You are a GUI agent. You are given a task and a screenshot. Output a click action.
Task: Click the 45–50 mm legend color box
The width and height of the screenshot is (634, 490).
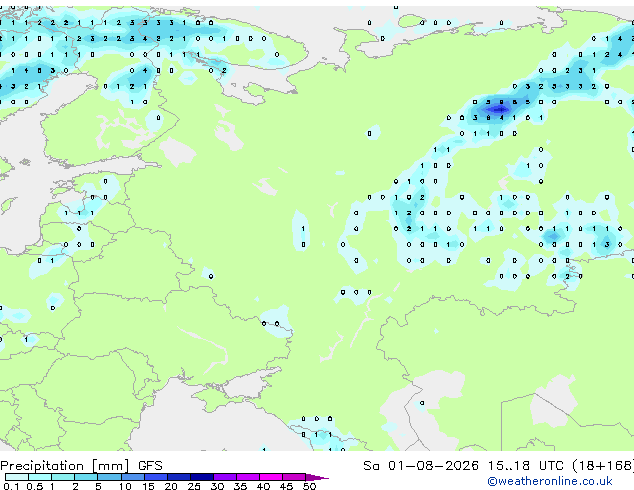point(294,477)
